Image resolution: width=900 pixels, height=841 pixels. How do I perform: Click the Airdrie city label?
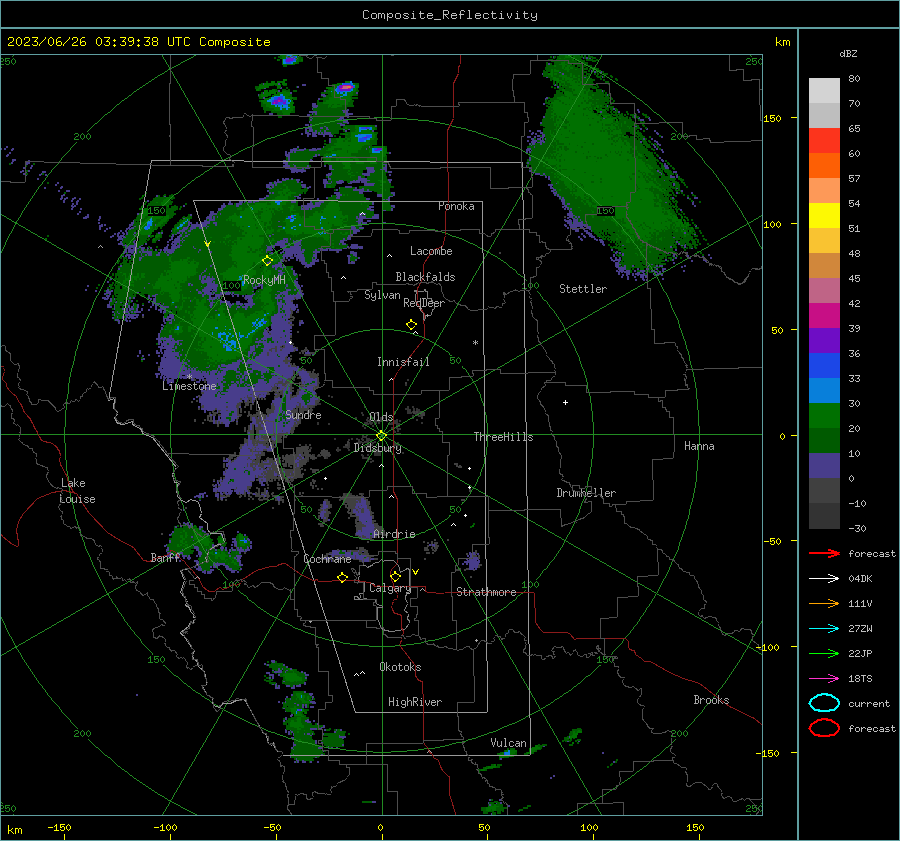(x=394, y=534)
